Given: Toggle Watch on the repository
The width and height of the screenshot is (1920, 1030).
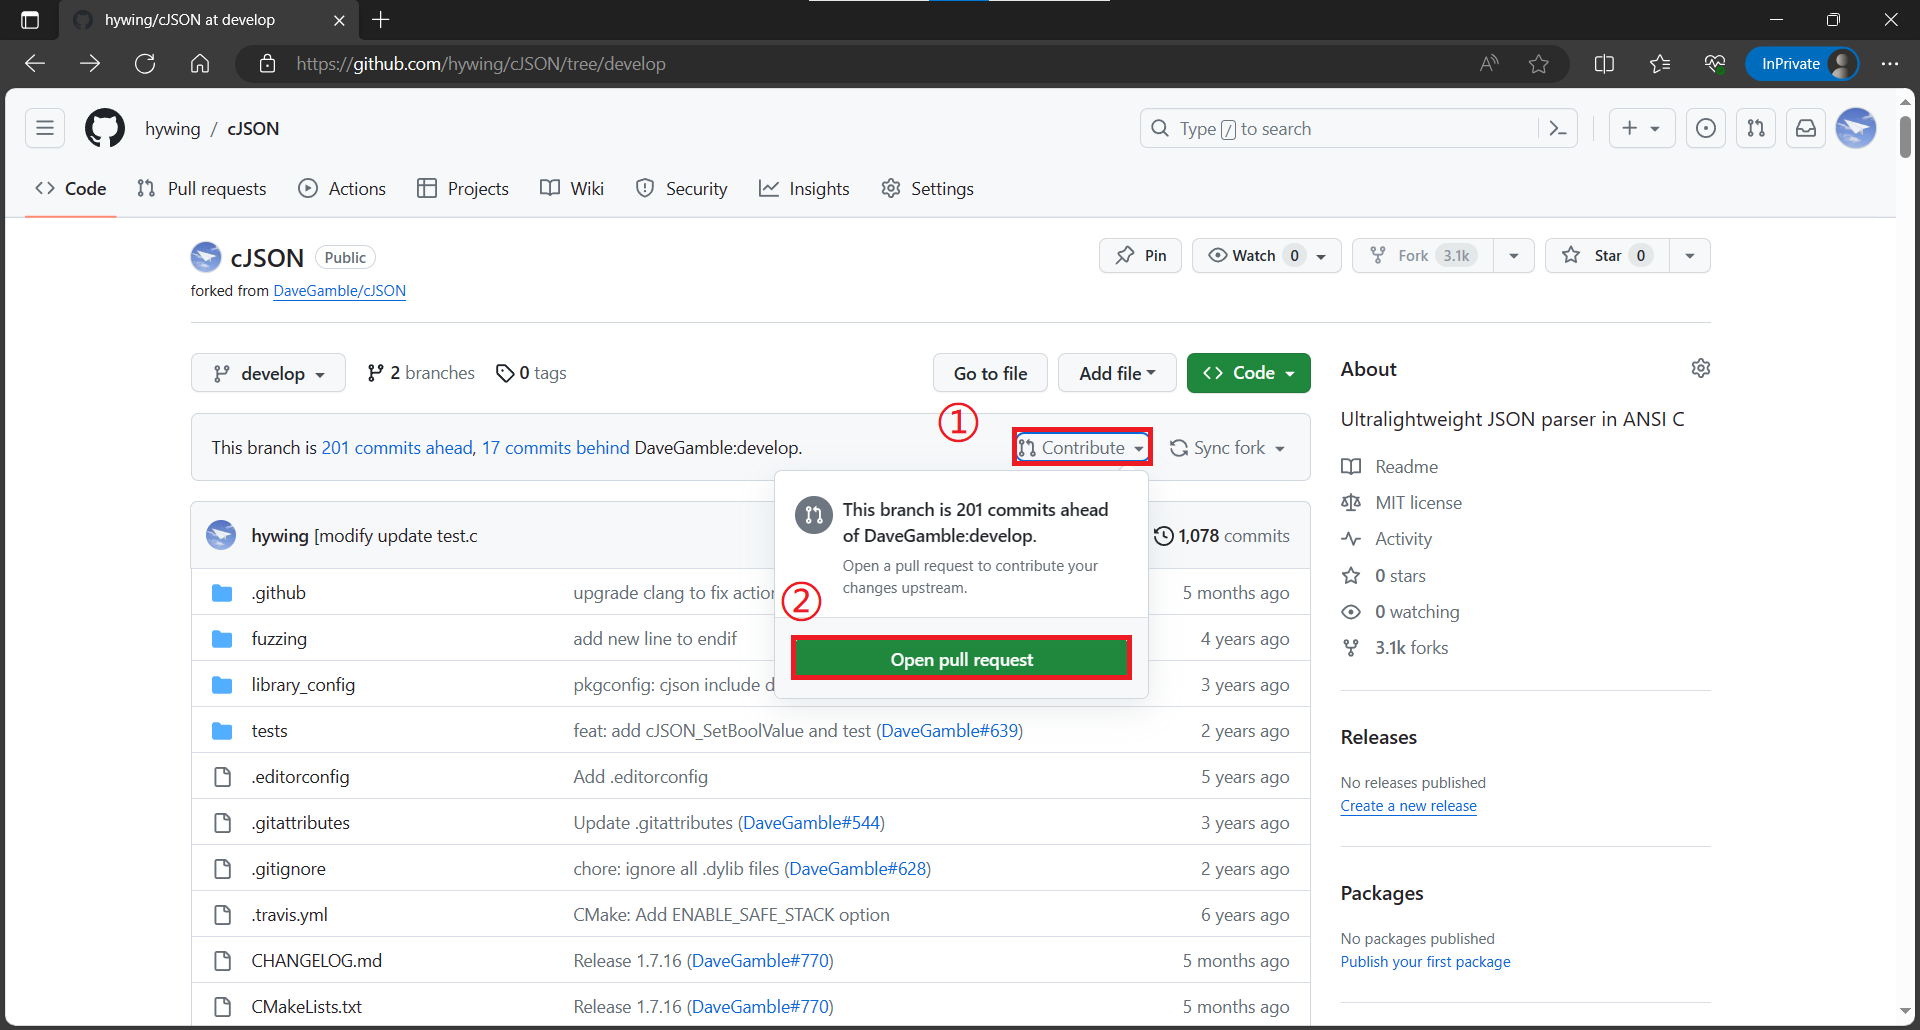Looking at the screenshot, I should pyautogui.click(x=1266, y=255).
